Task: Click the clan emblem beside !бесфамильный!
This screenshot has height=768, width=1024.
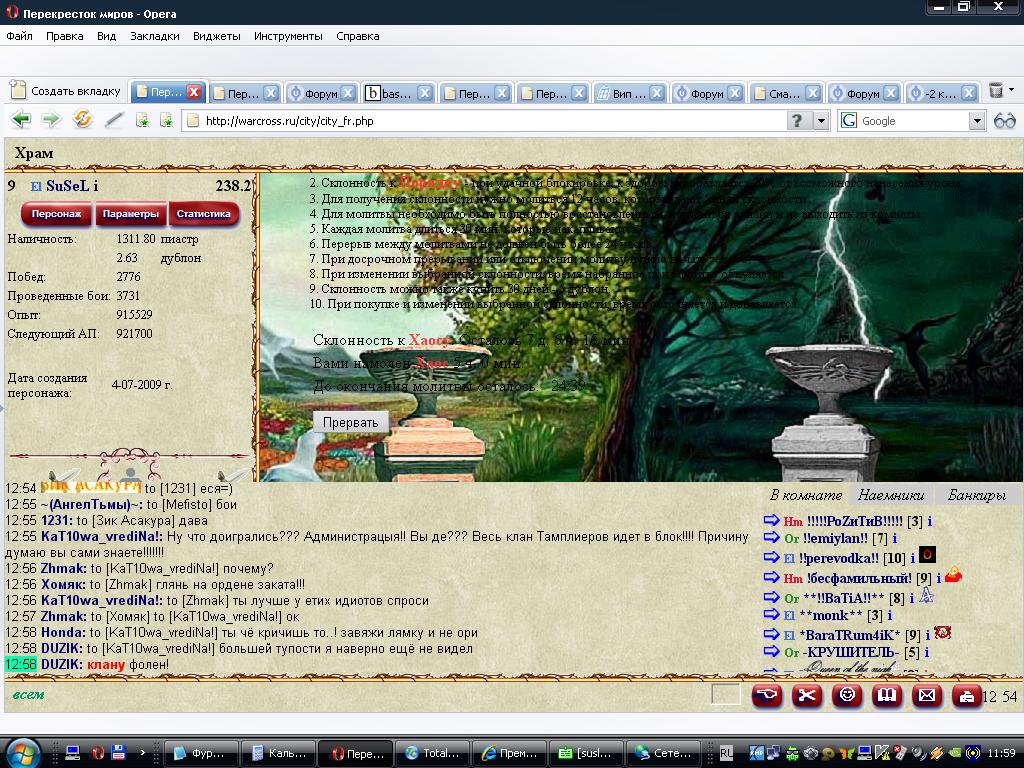Action: point(953,575)
